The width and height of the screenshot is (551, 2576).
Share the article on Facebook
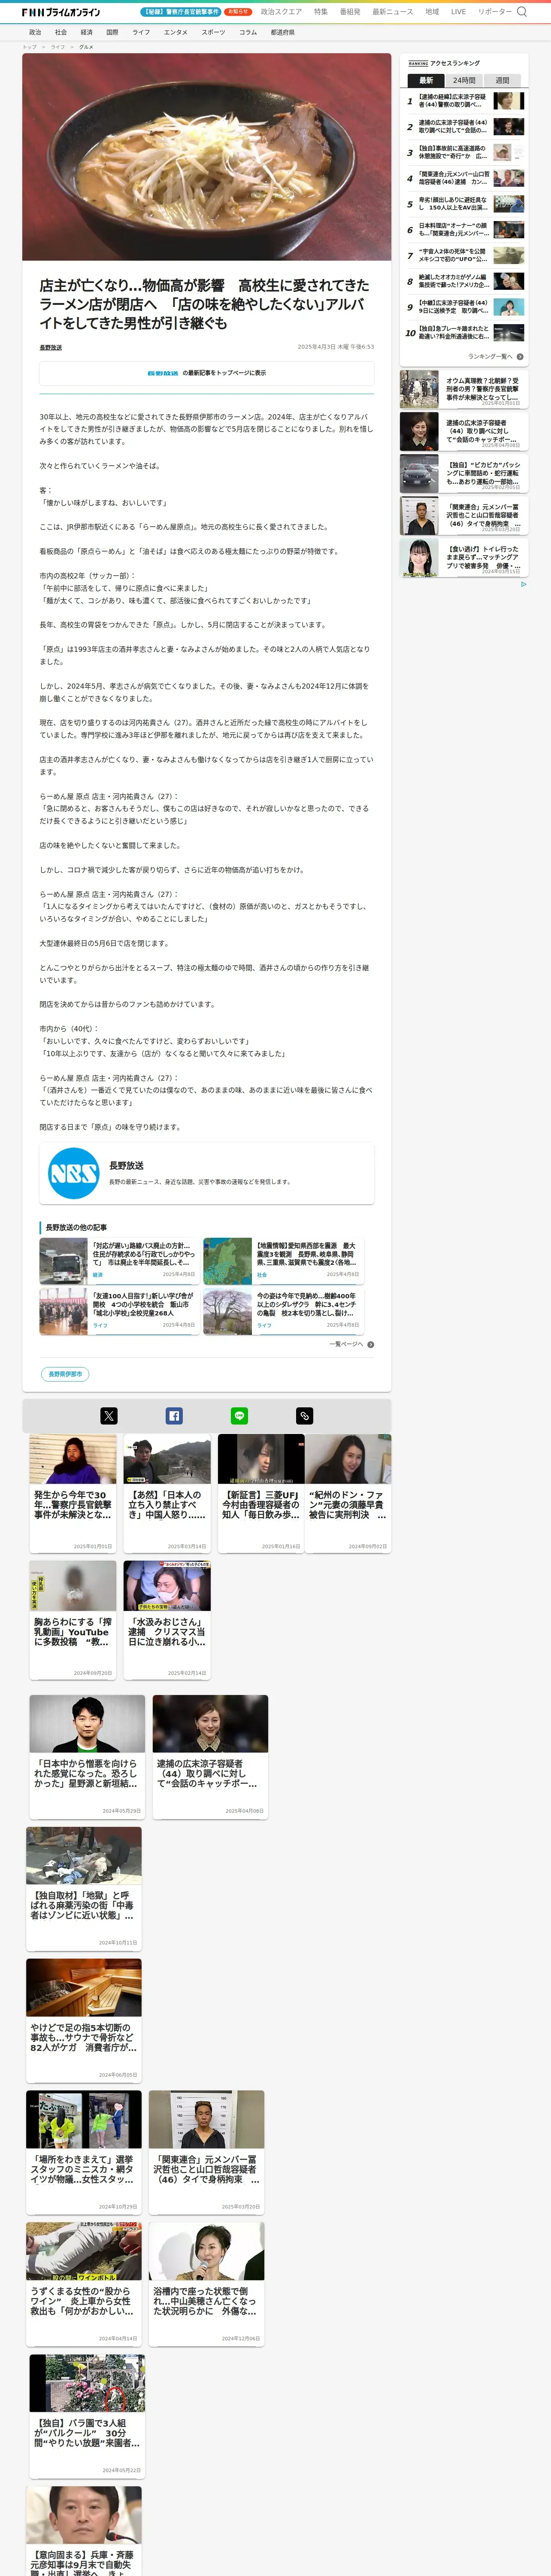(174, 1415)
